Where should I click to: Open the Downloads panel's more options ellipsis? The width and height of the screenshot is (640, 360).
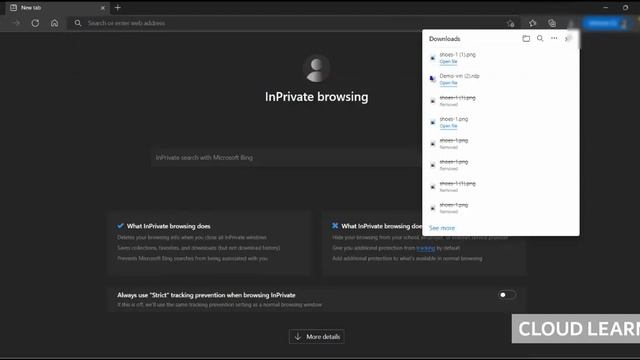[x=554, y=38]
